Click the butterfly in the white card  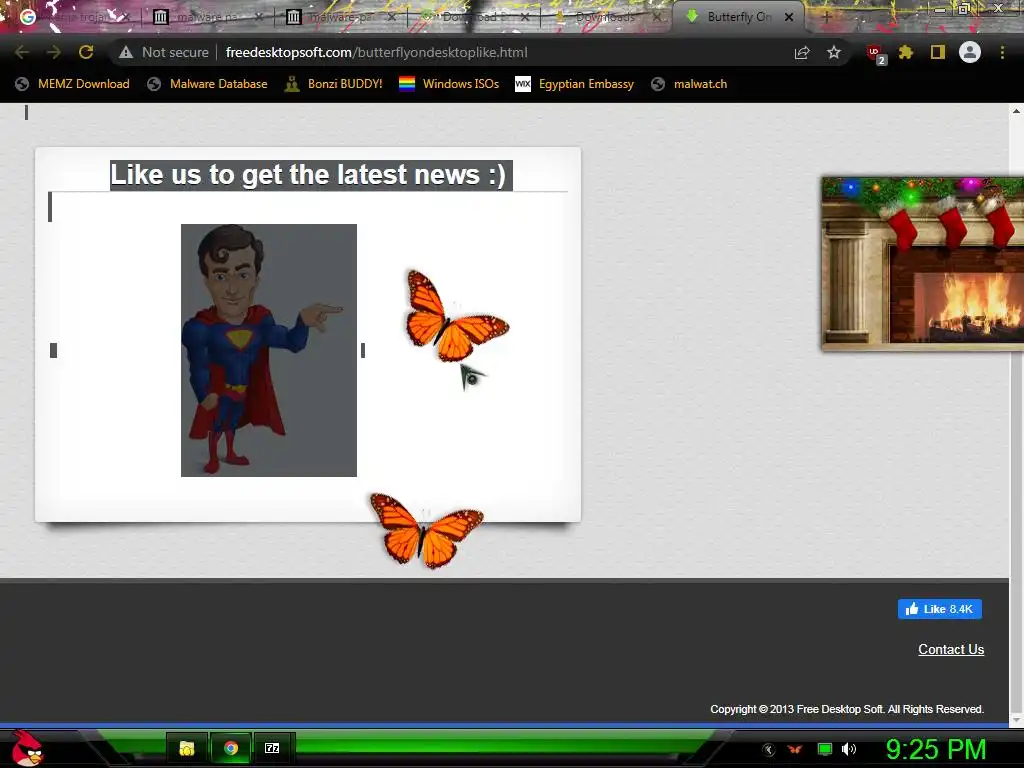(456, 316)
